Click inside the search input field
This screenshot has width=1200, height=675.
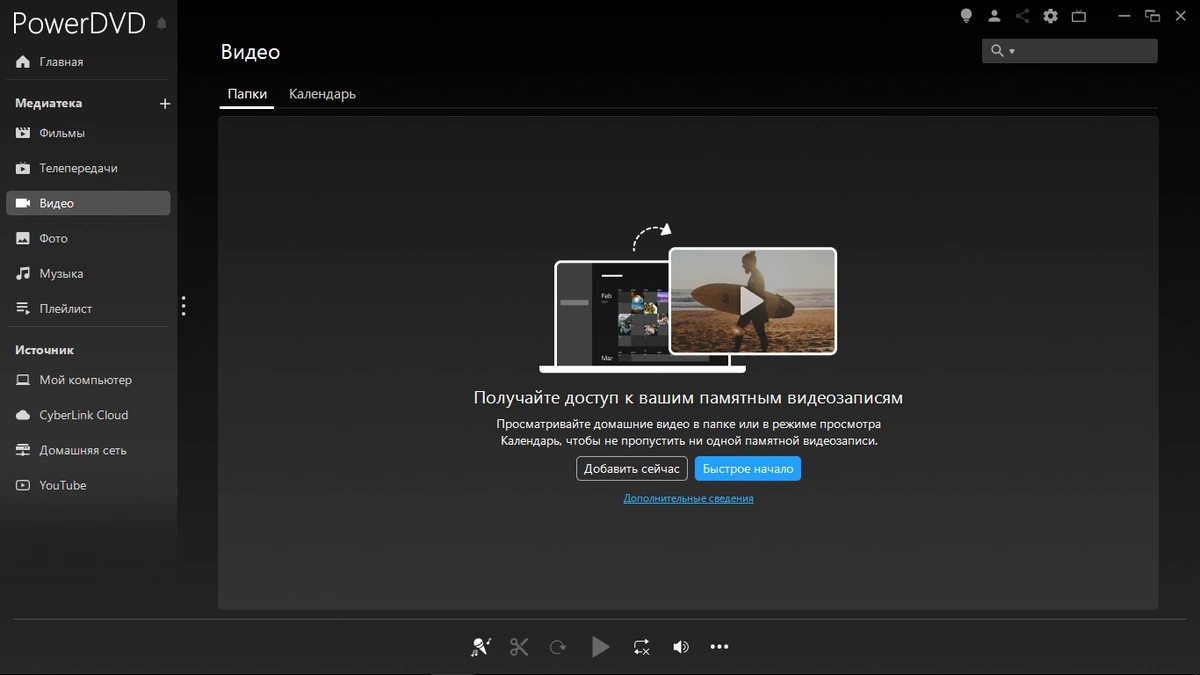1085,51
